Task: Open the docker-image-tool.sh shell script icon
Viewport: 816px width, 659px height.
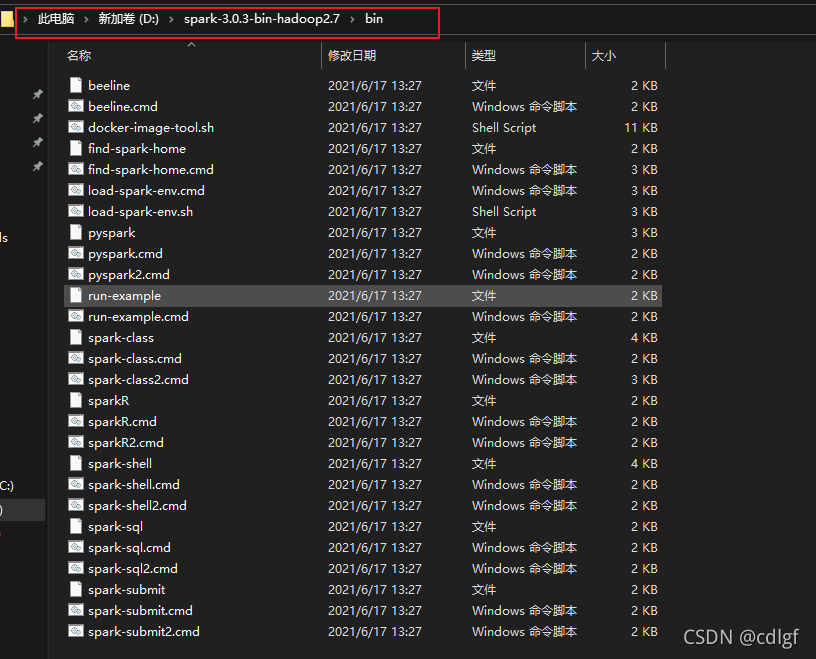Action: coord(76,127)
